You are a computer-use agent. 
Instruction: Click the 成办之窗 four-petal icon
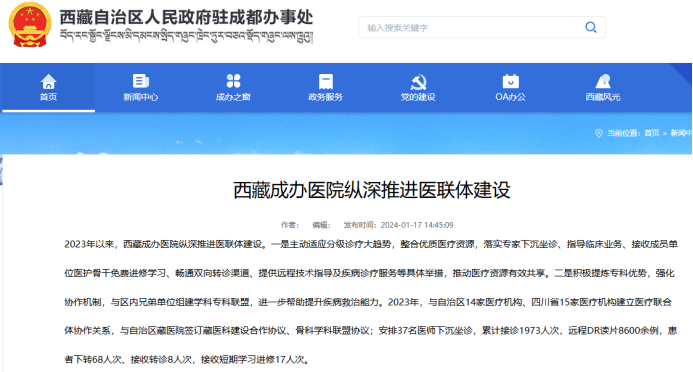pyautogui.click(x=233, y=81)
